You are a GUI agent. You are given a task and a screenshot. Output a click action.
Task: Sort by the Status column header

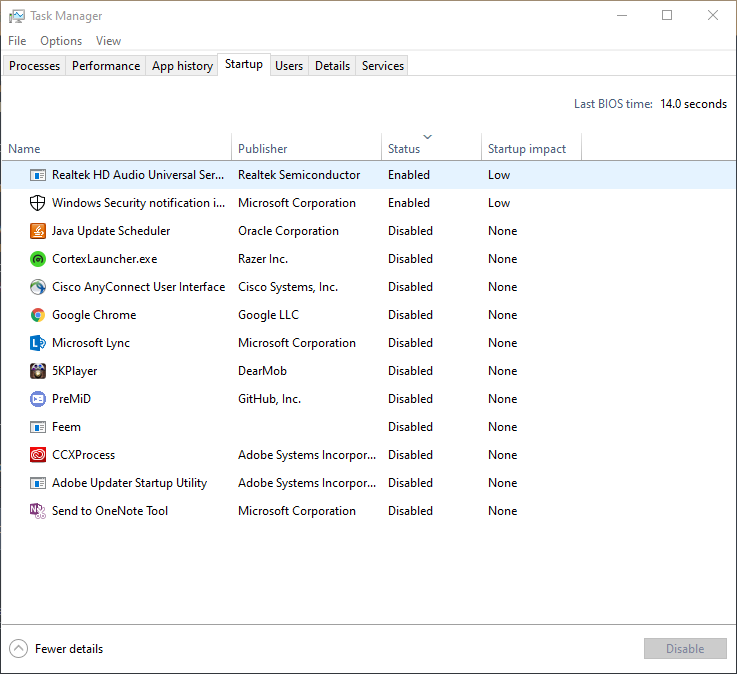[431, 149]
